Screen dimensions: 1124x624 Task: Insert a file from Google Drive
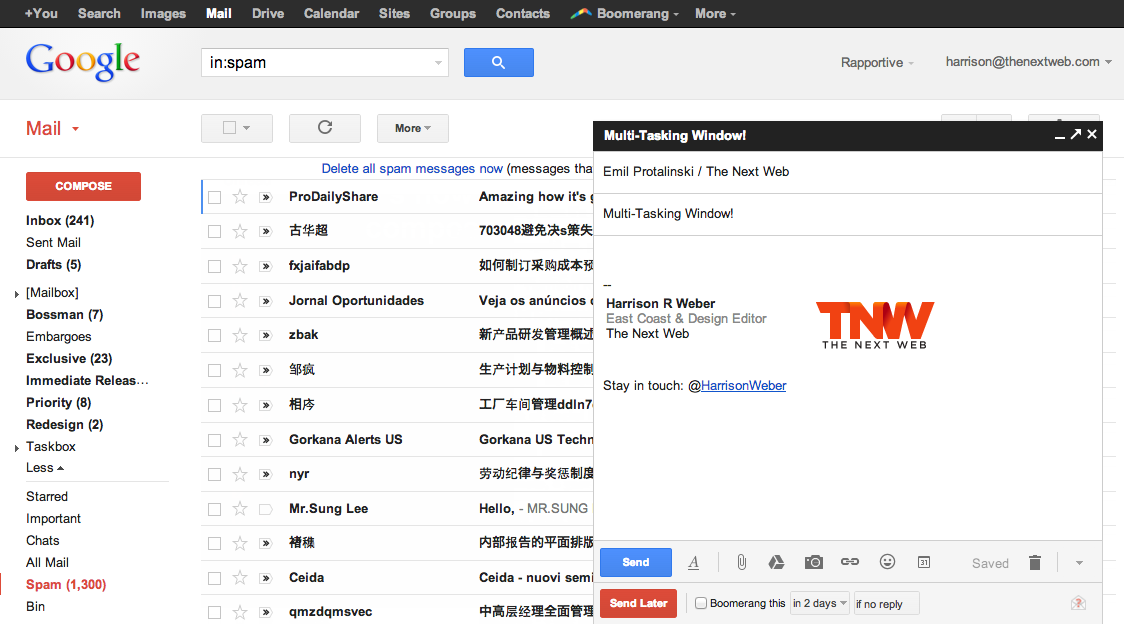777,562
